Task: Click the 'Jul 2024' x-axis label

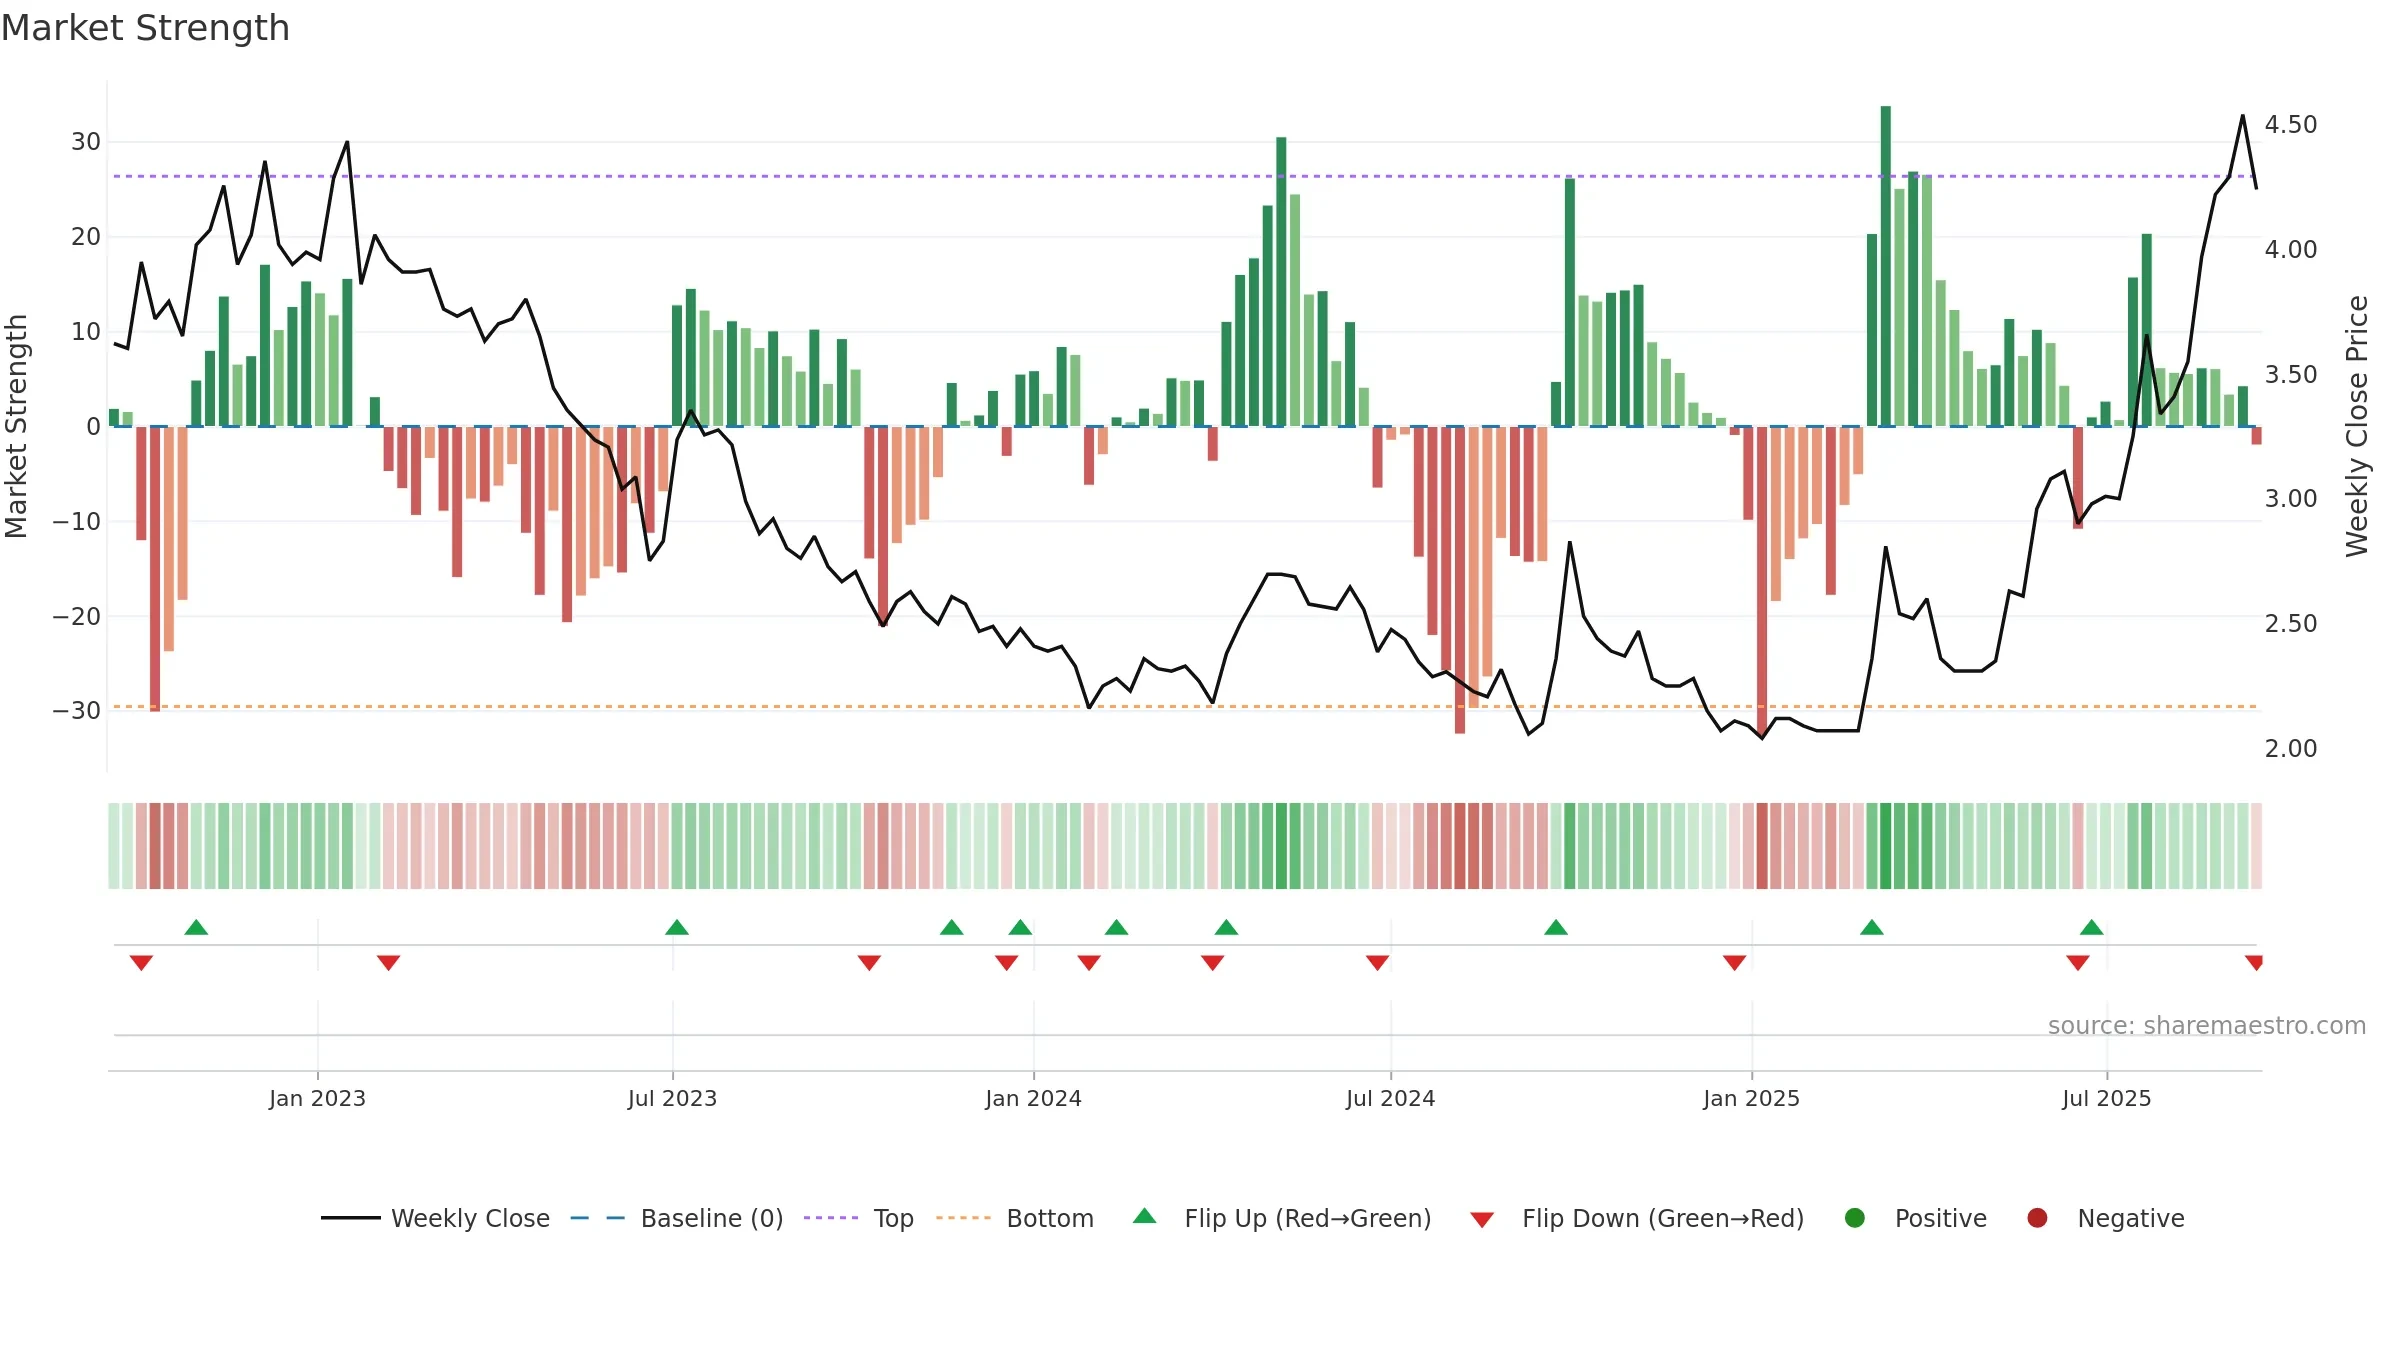Action: click(x=1390, y=1098)
